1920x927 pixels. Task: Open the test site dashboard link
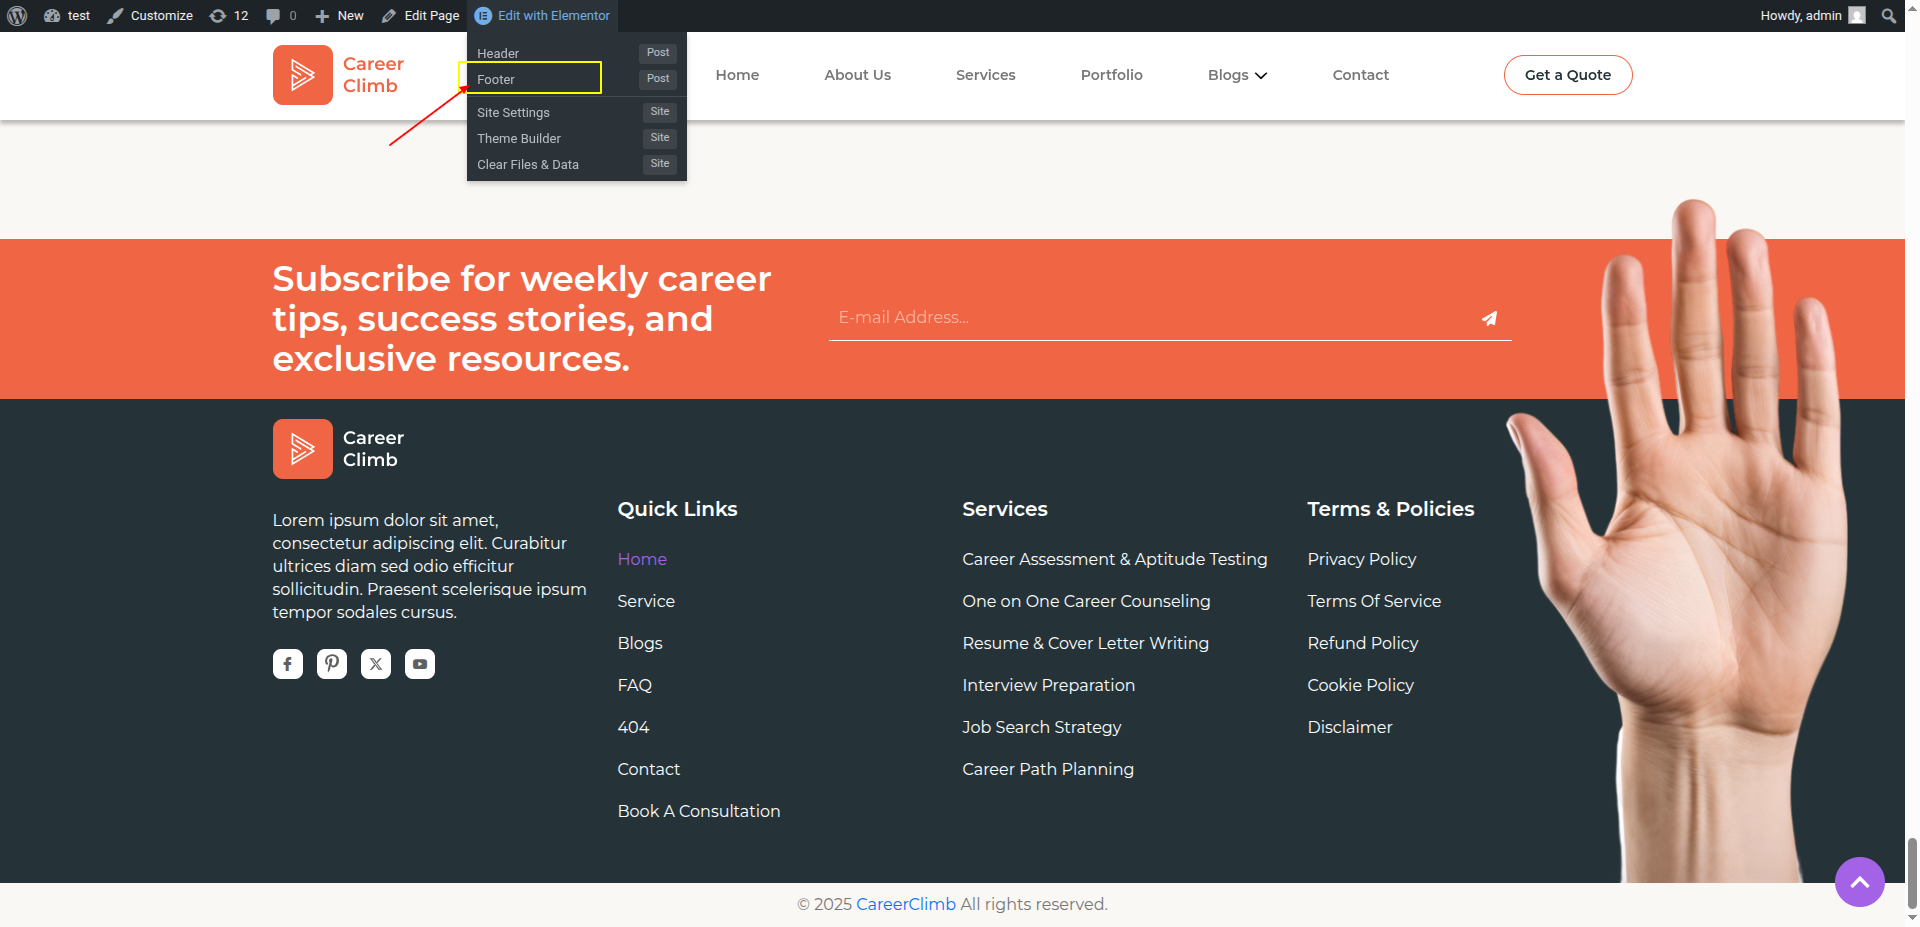67,16
